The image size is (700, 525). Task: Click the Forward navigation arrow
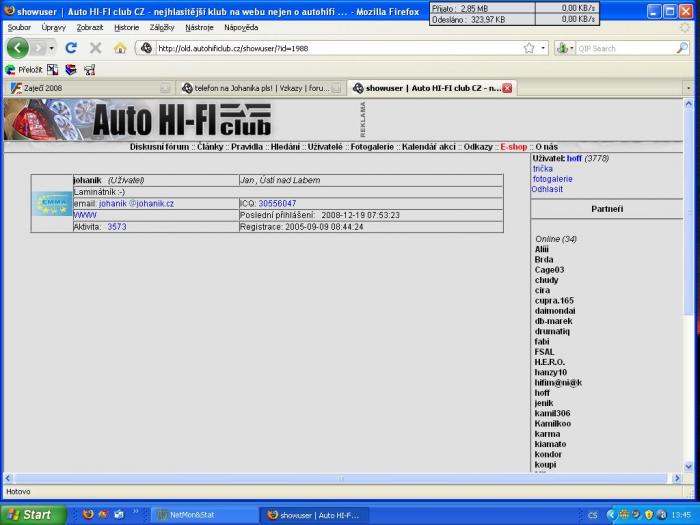click(x=39, y=48)
